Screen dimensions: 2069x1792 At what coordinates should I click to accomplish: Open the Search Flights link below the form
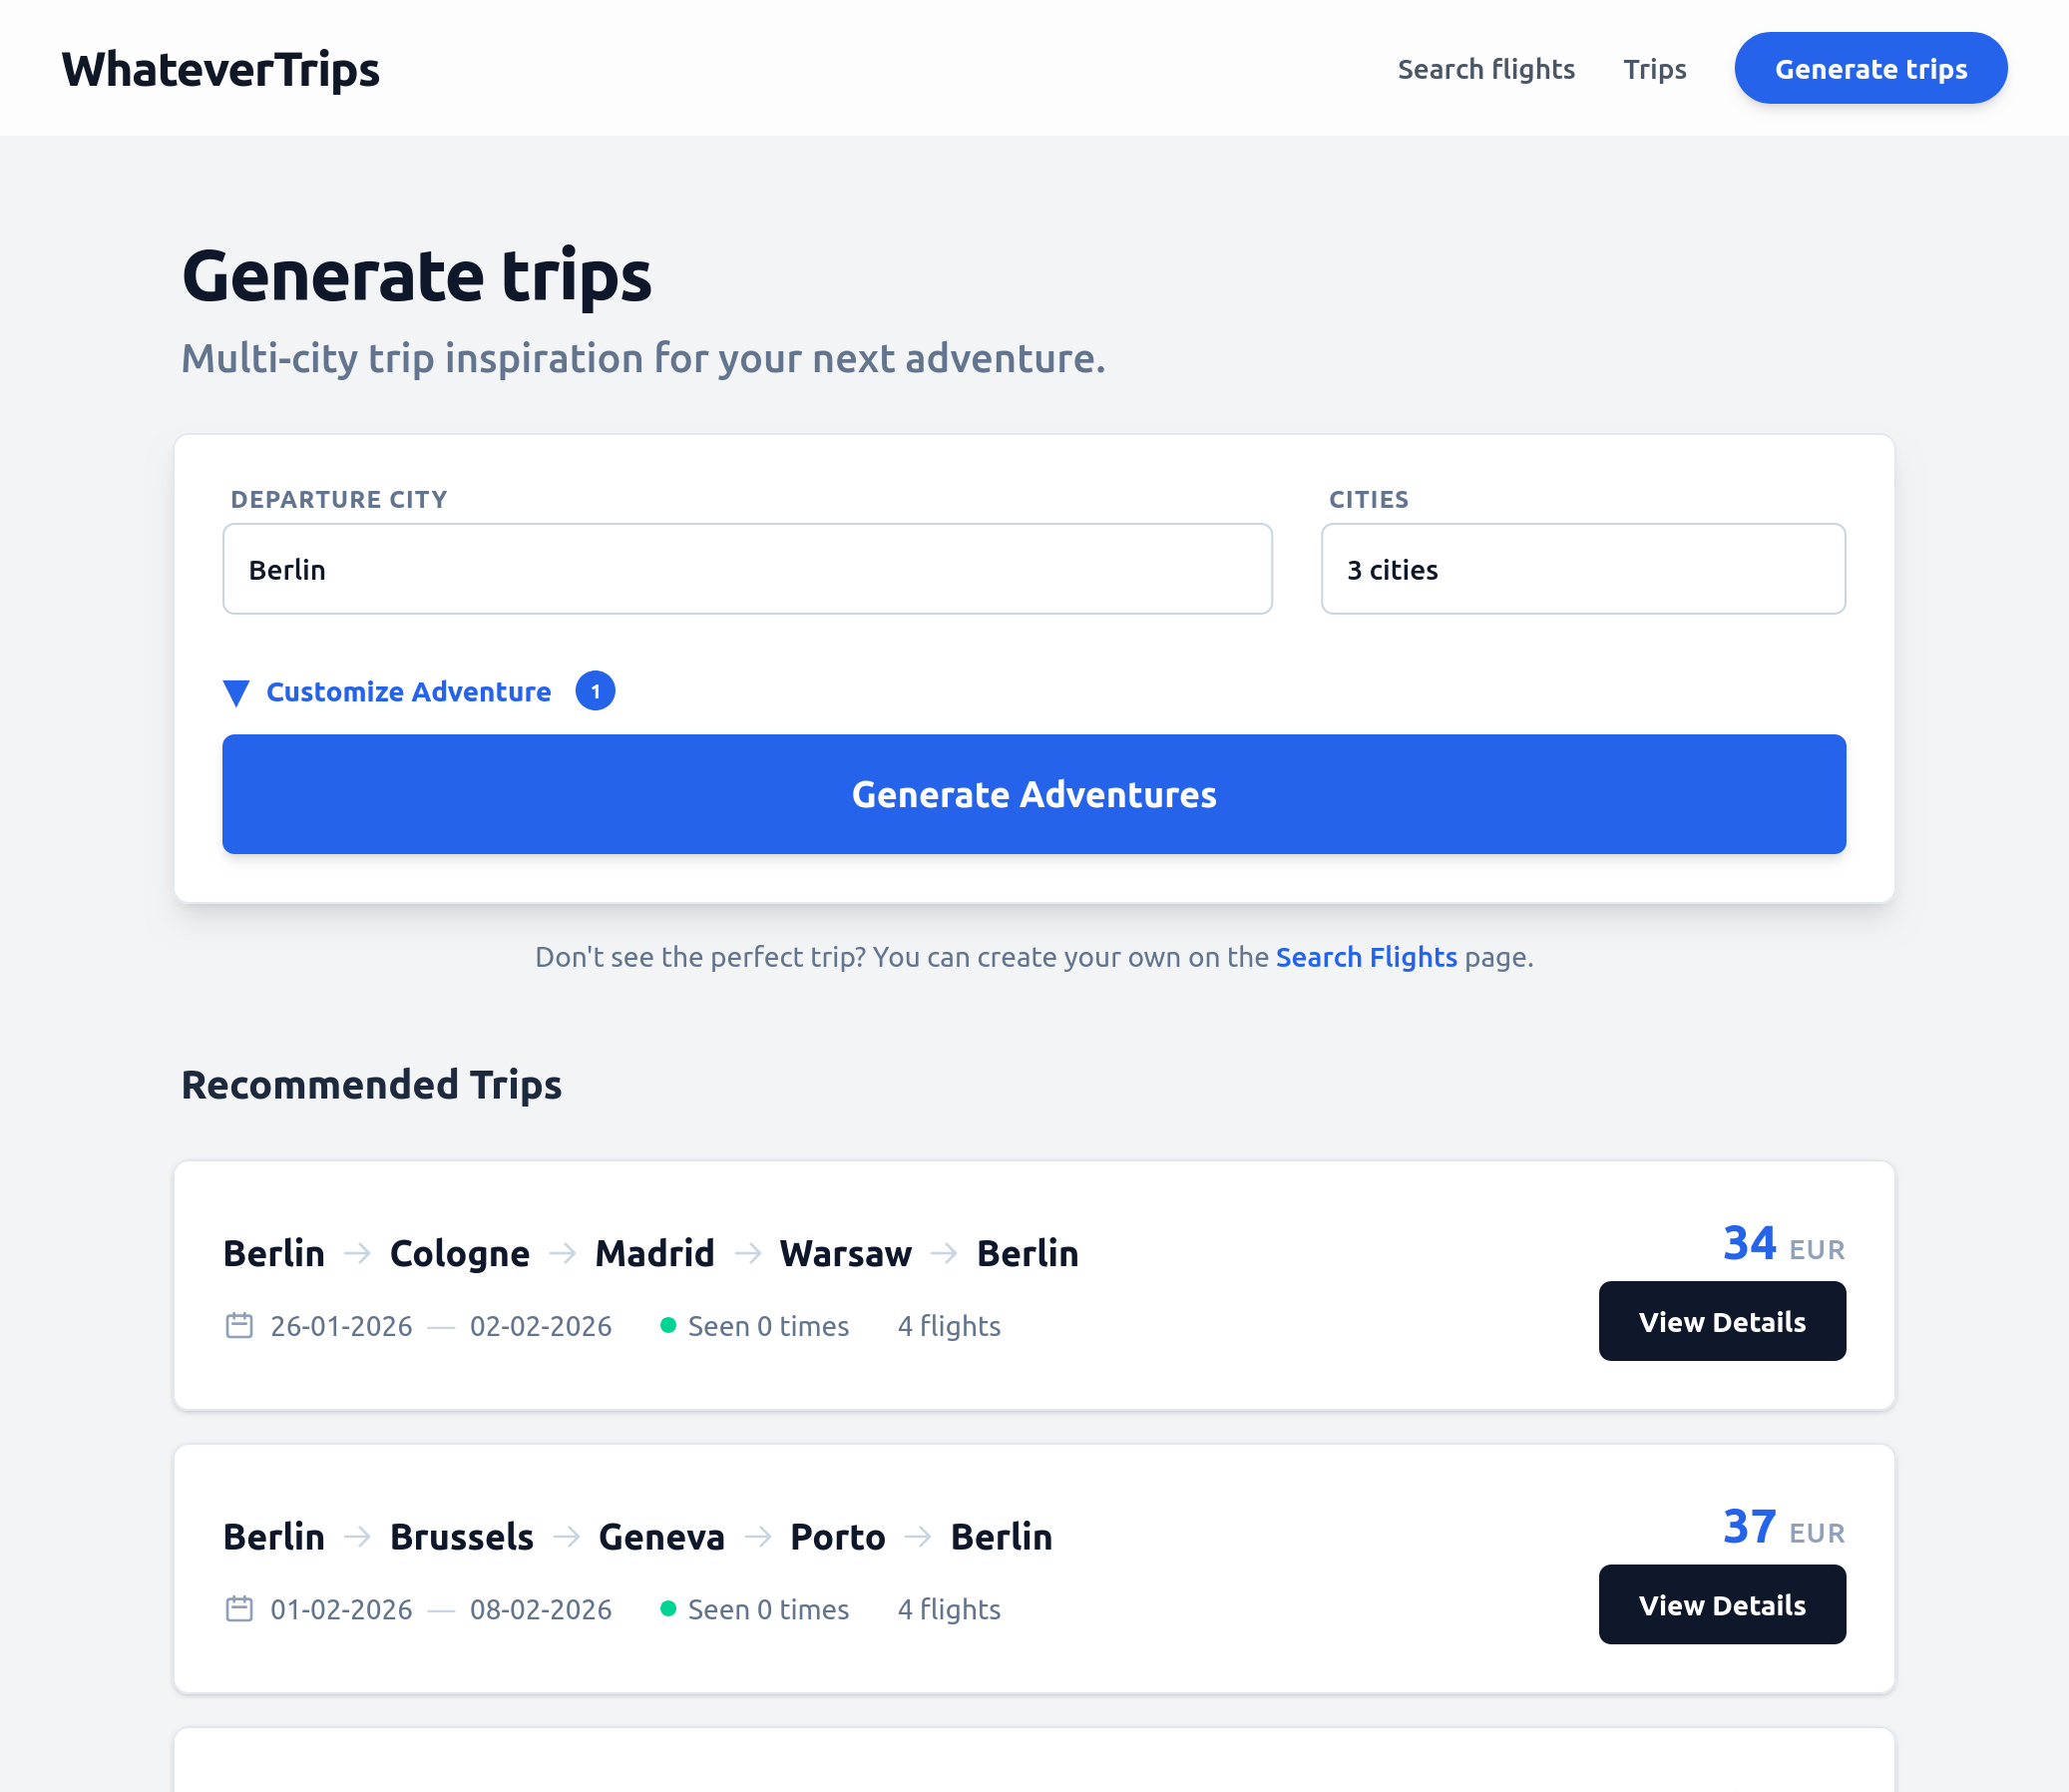(x=1366, y=957)
